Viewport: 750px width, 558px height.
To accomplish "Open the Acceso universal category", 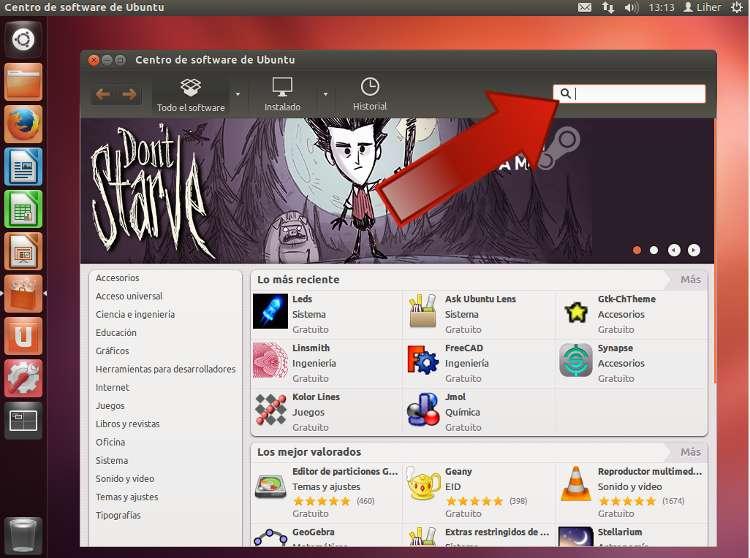I will coord(129,296).
